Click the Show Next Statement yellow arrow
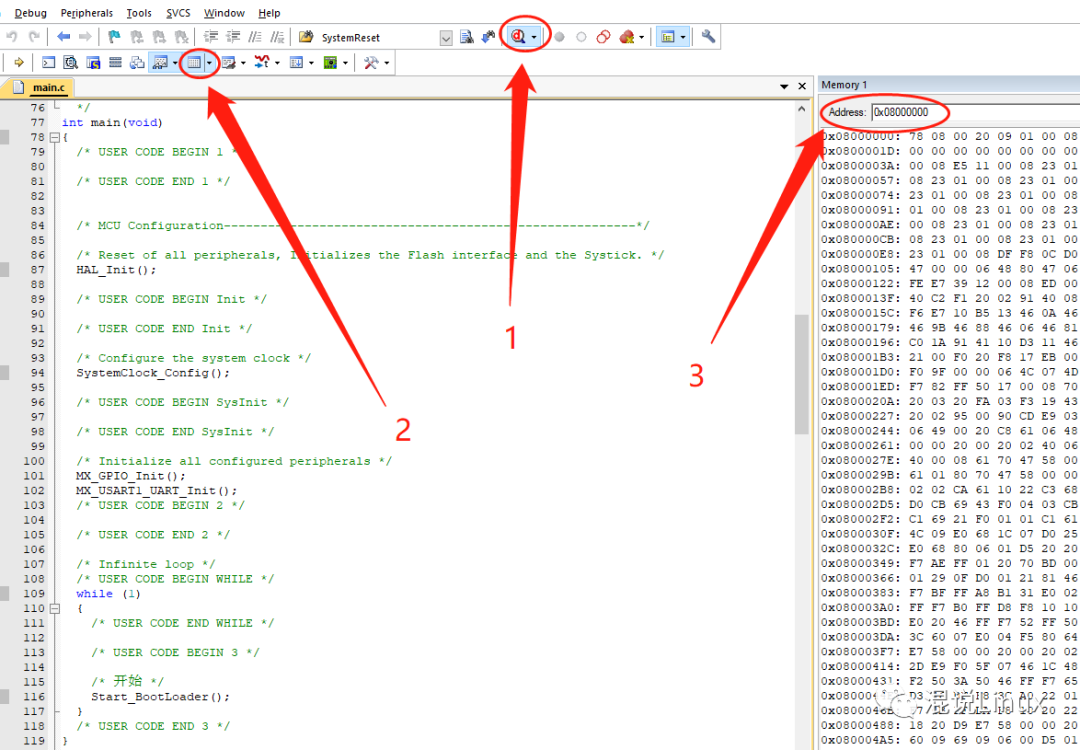The image size is (1080, 750). [19, 63]
